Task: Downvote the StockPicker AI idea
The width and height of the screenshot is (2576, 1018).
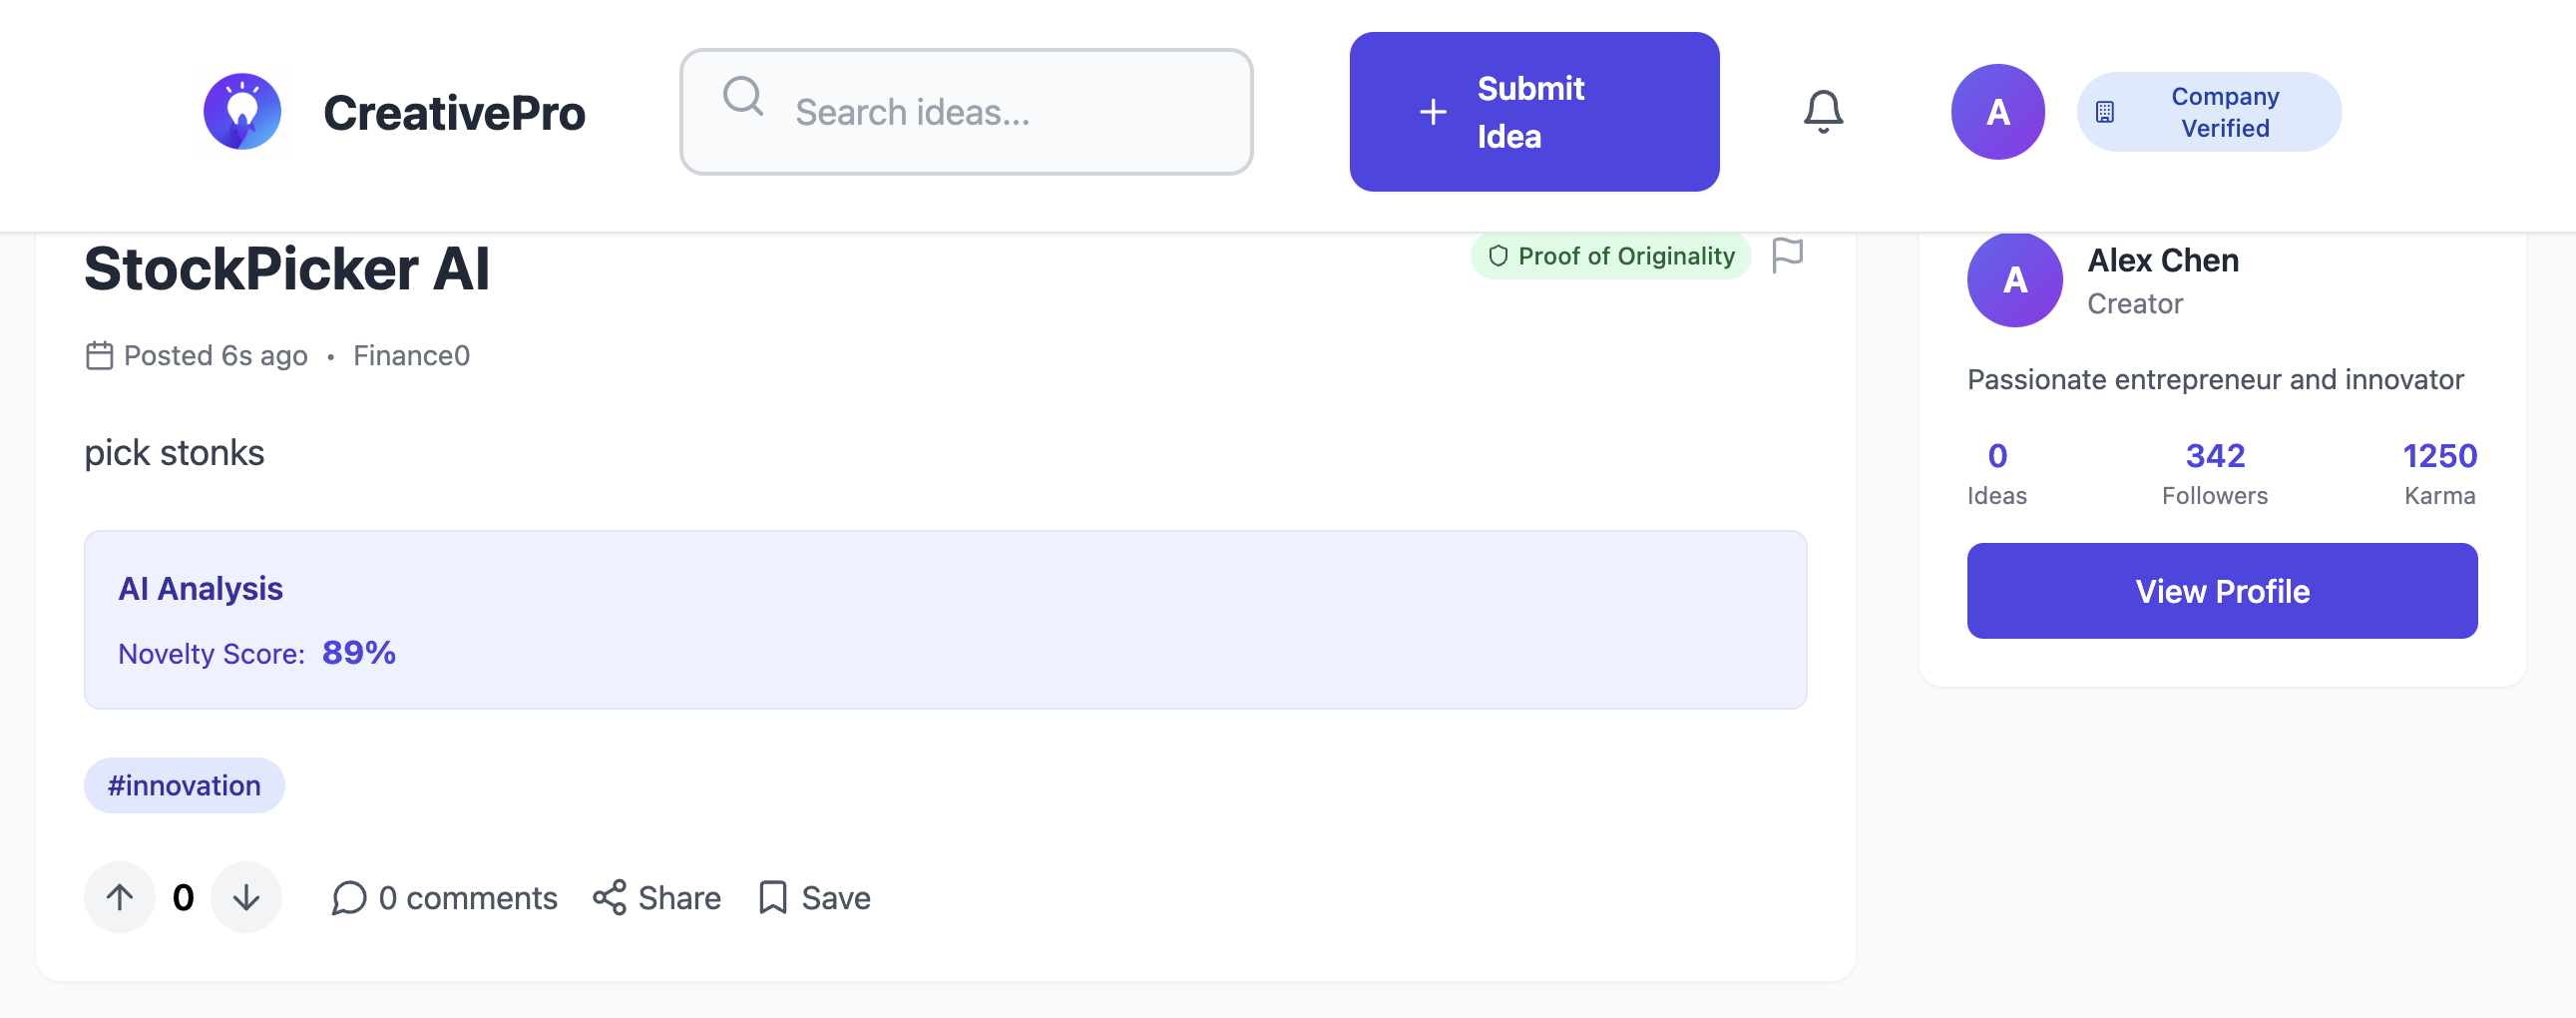Action: tap(246, 897)
